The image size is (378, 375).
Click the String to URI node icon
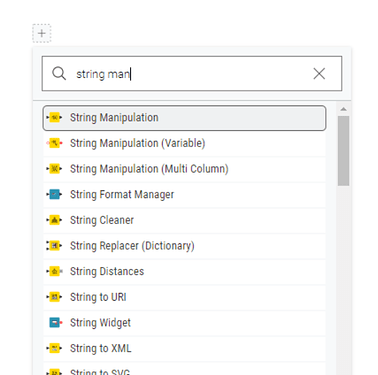(54, 297)
